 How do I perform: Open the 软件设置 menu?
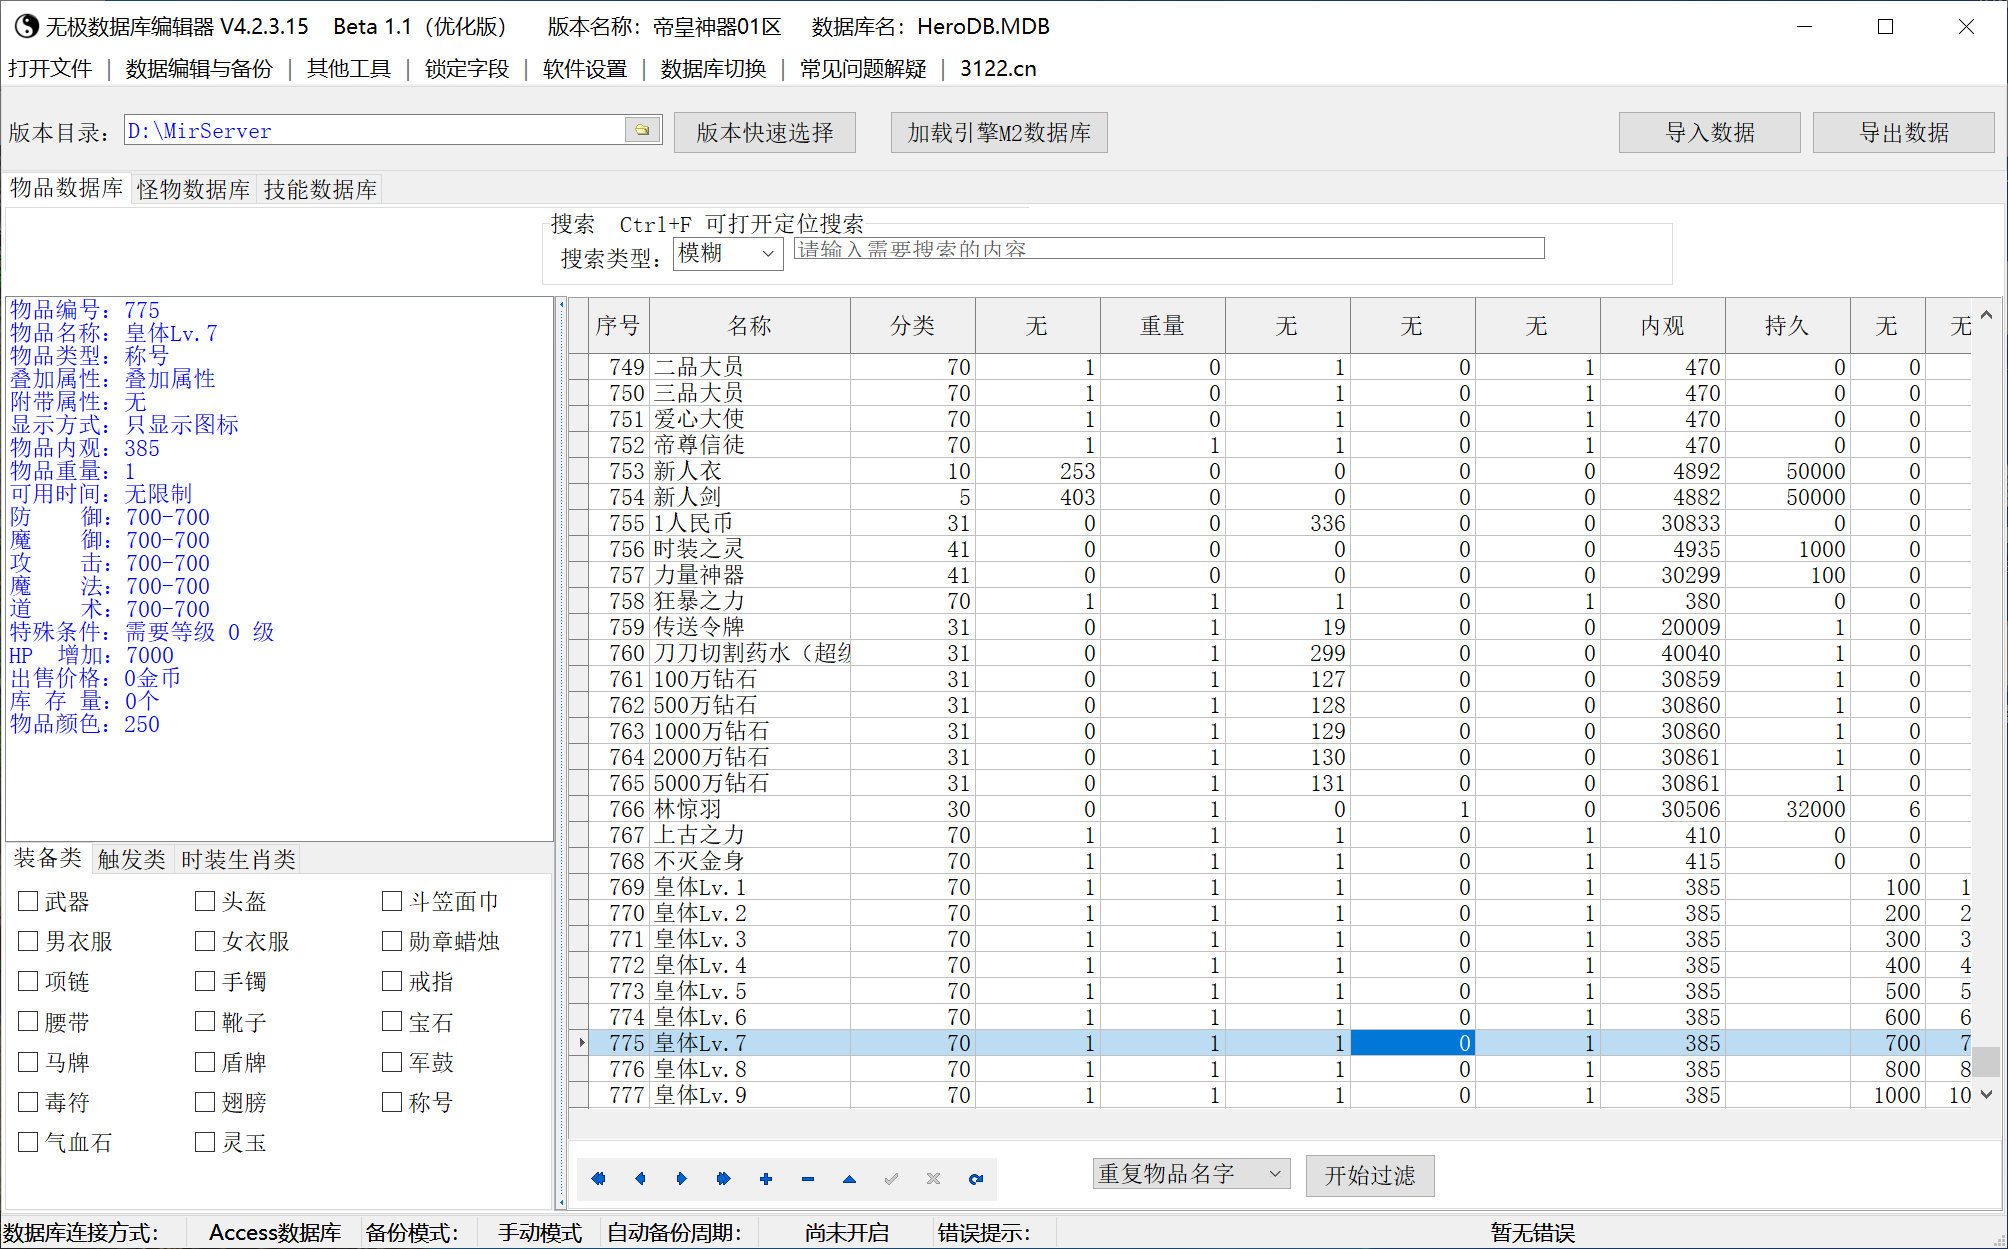coord(585,69)
